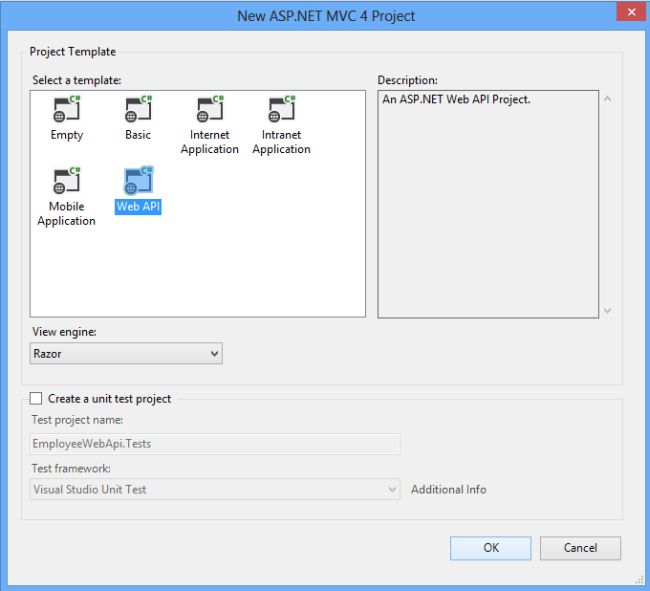Click the 'Basic' template label
The image size is (650, 591).
click(138, 135)
